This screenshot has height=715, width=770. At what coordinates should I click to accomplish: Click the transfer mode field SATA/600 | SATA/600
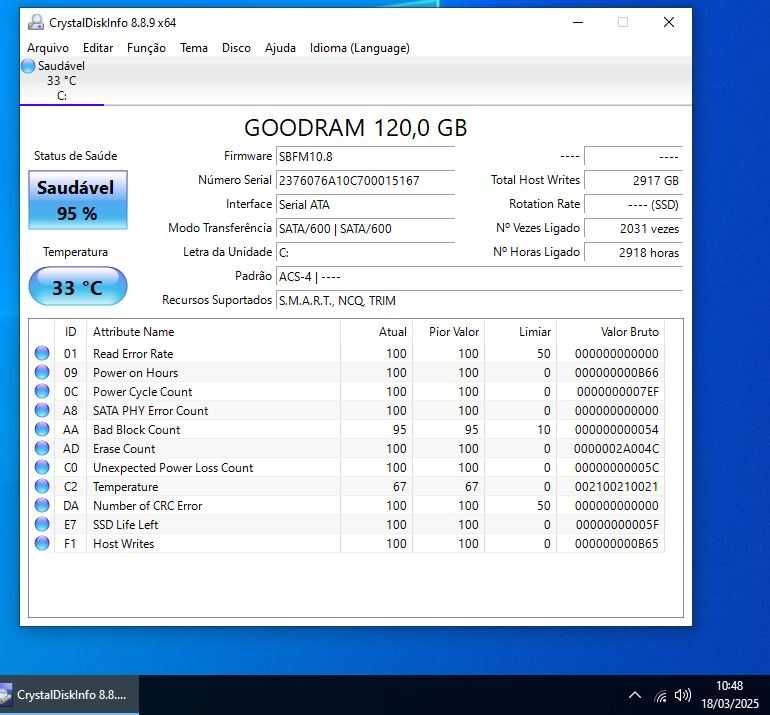[x=365, y=229]
